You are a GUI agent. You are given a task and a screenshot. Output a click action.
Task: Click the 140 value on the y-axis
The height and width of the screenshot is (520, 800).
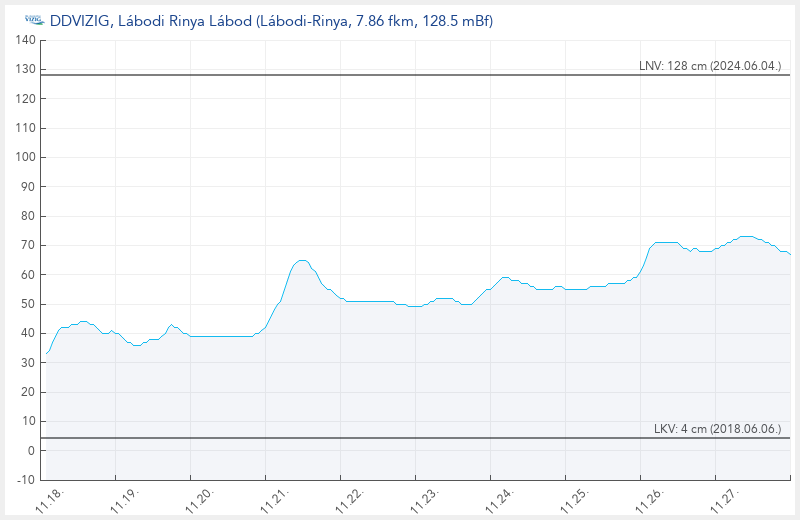click(x=25, y=40)
